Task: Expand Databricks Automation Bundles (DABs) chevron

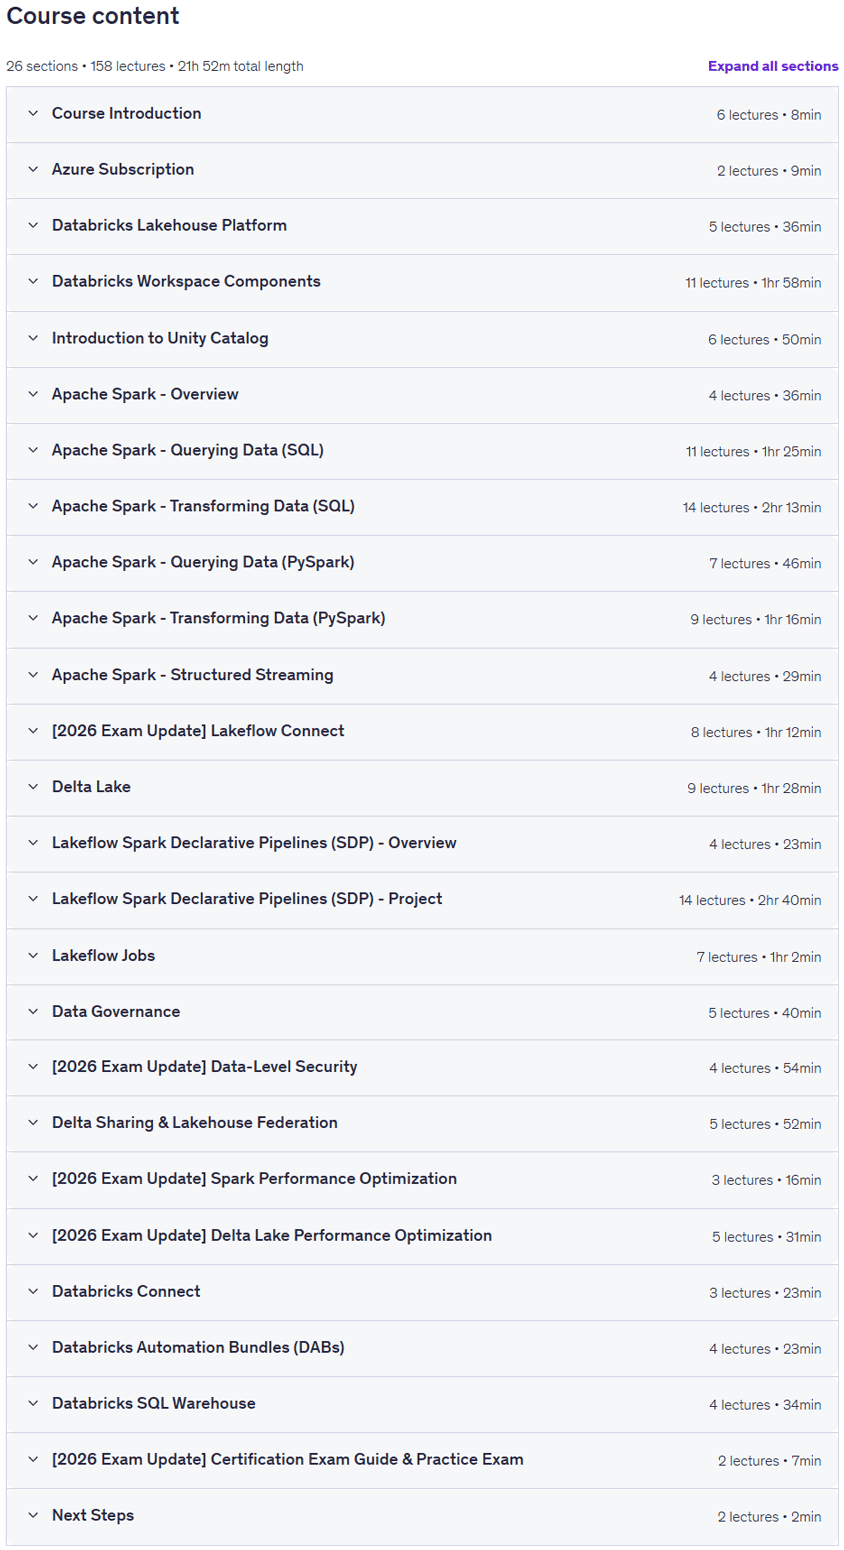Action: tap(33, 1349)
